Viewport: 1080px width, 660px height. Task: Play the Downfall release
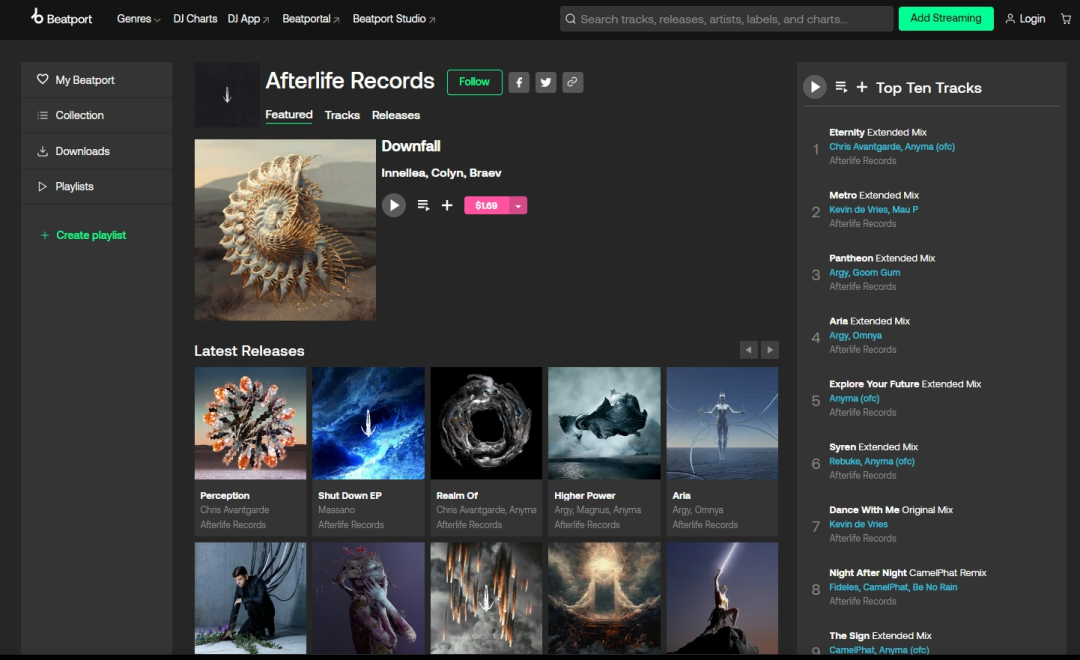[x=394, y=205]
